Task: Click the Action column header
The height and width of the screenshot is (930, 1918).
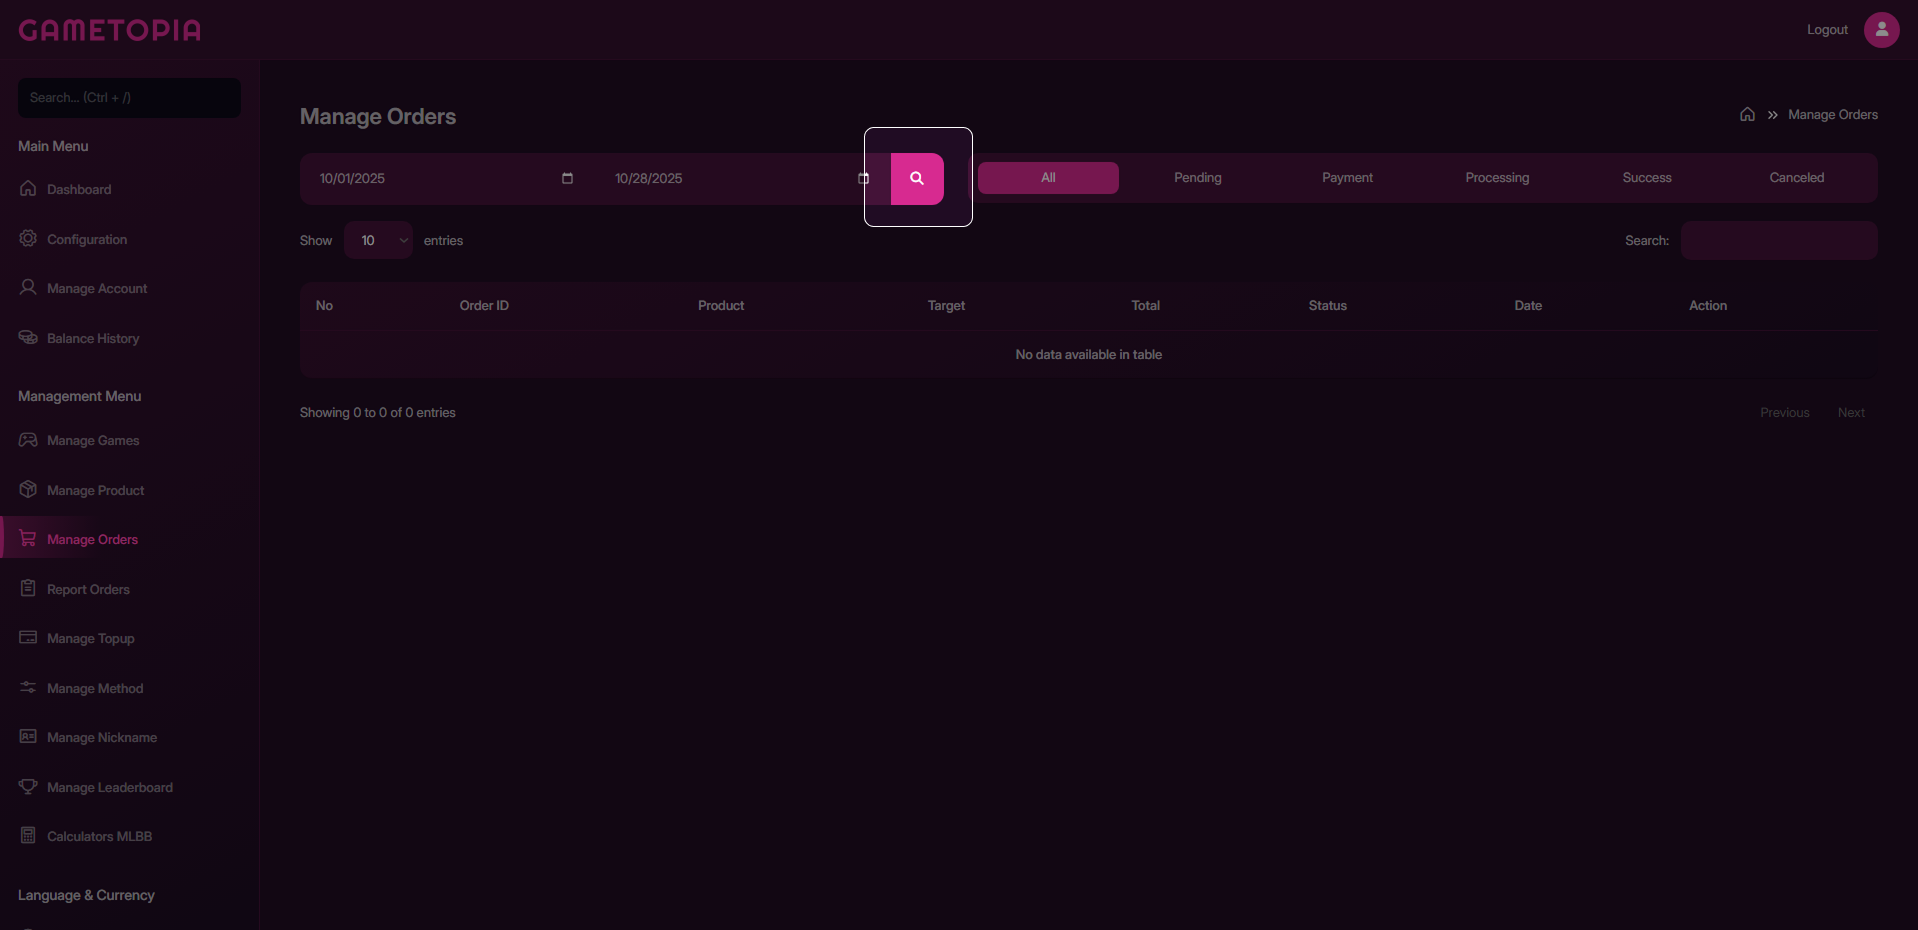Action: click(1708, 306)
